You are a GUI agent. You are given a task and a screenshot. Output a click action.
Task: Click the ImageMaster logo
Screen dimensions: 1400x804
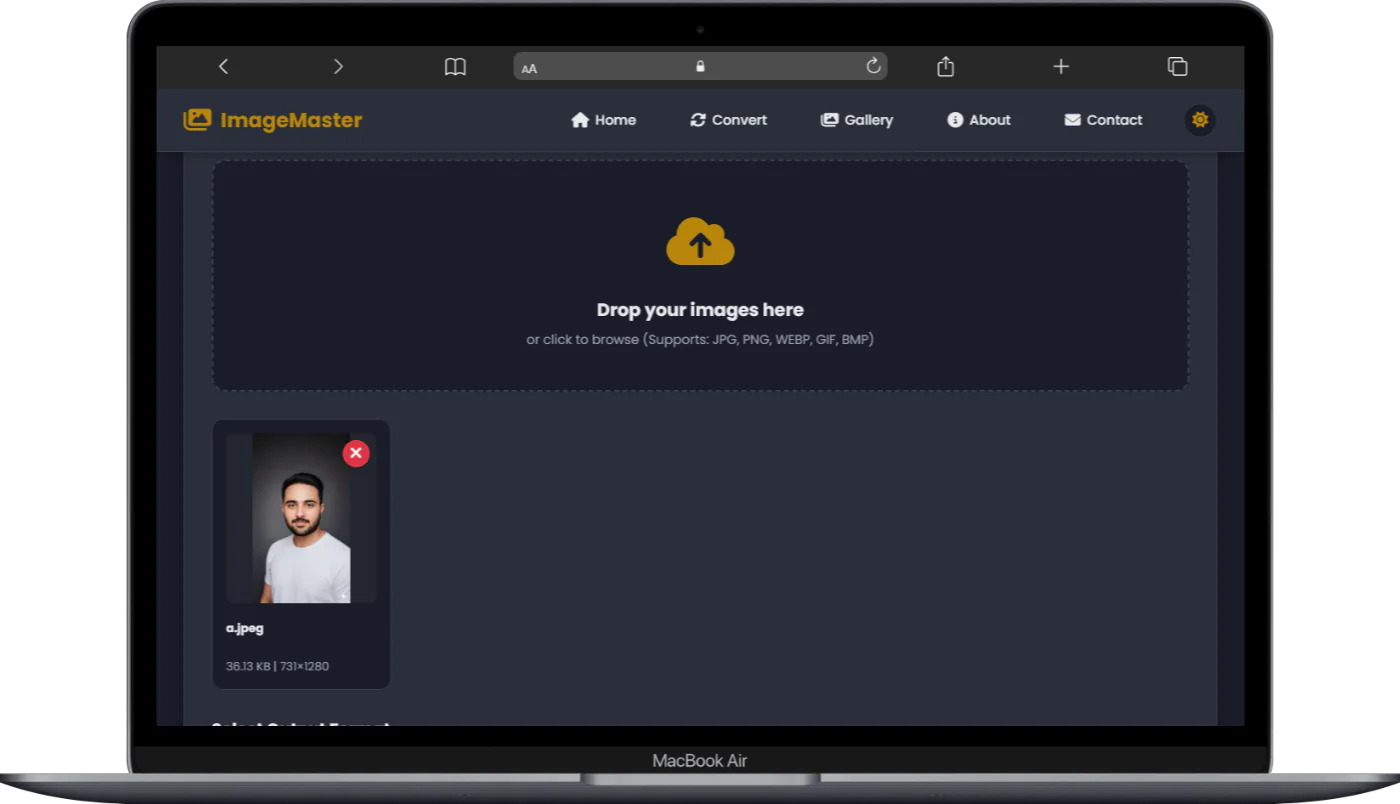272,120
